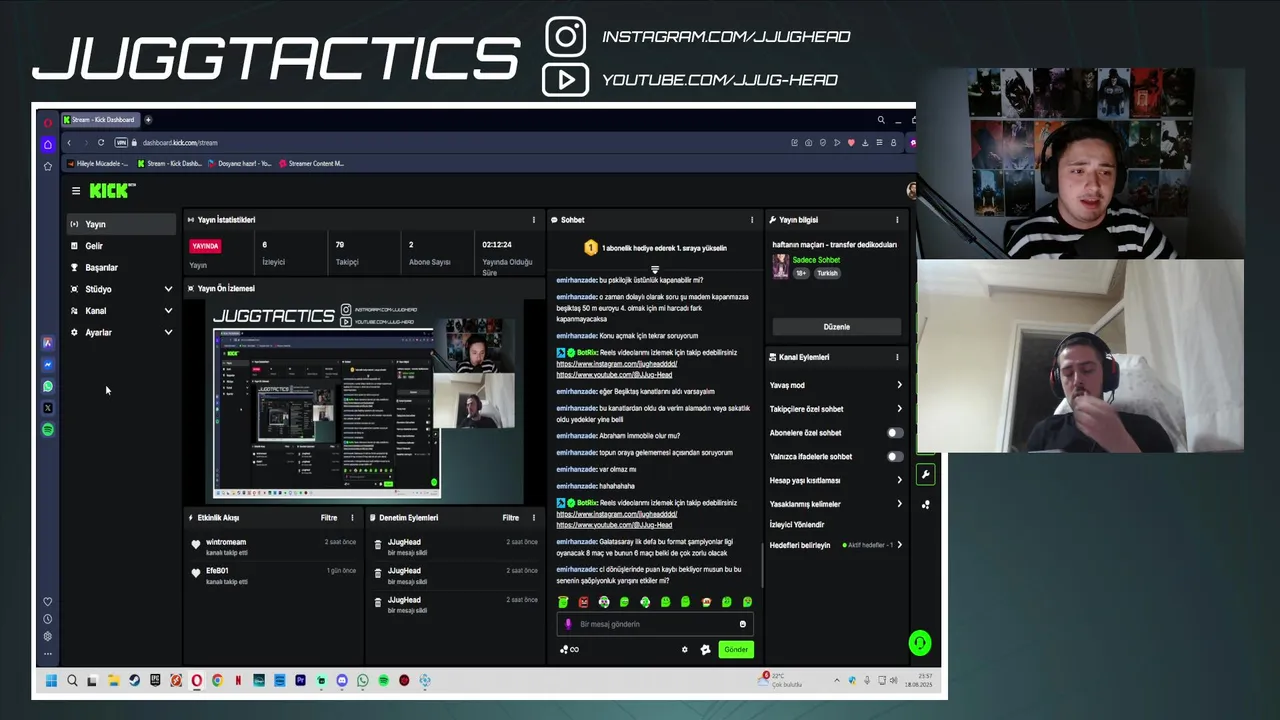
Task: Click the green Gönder button
Action: point(736,649)
